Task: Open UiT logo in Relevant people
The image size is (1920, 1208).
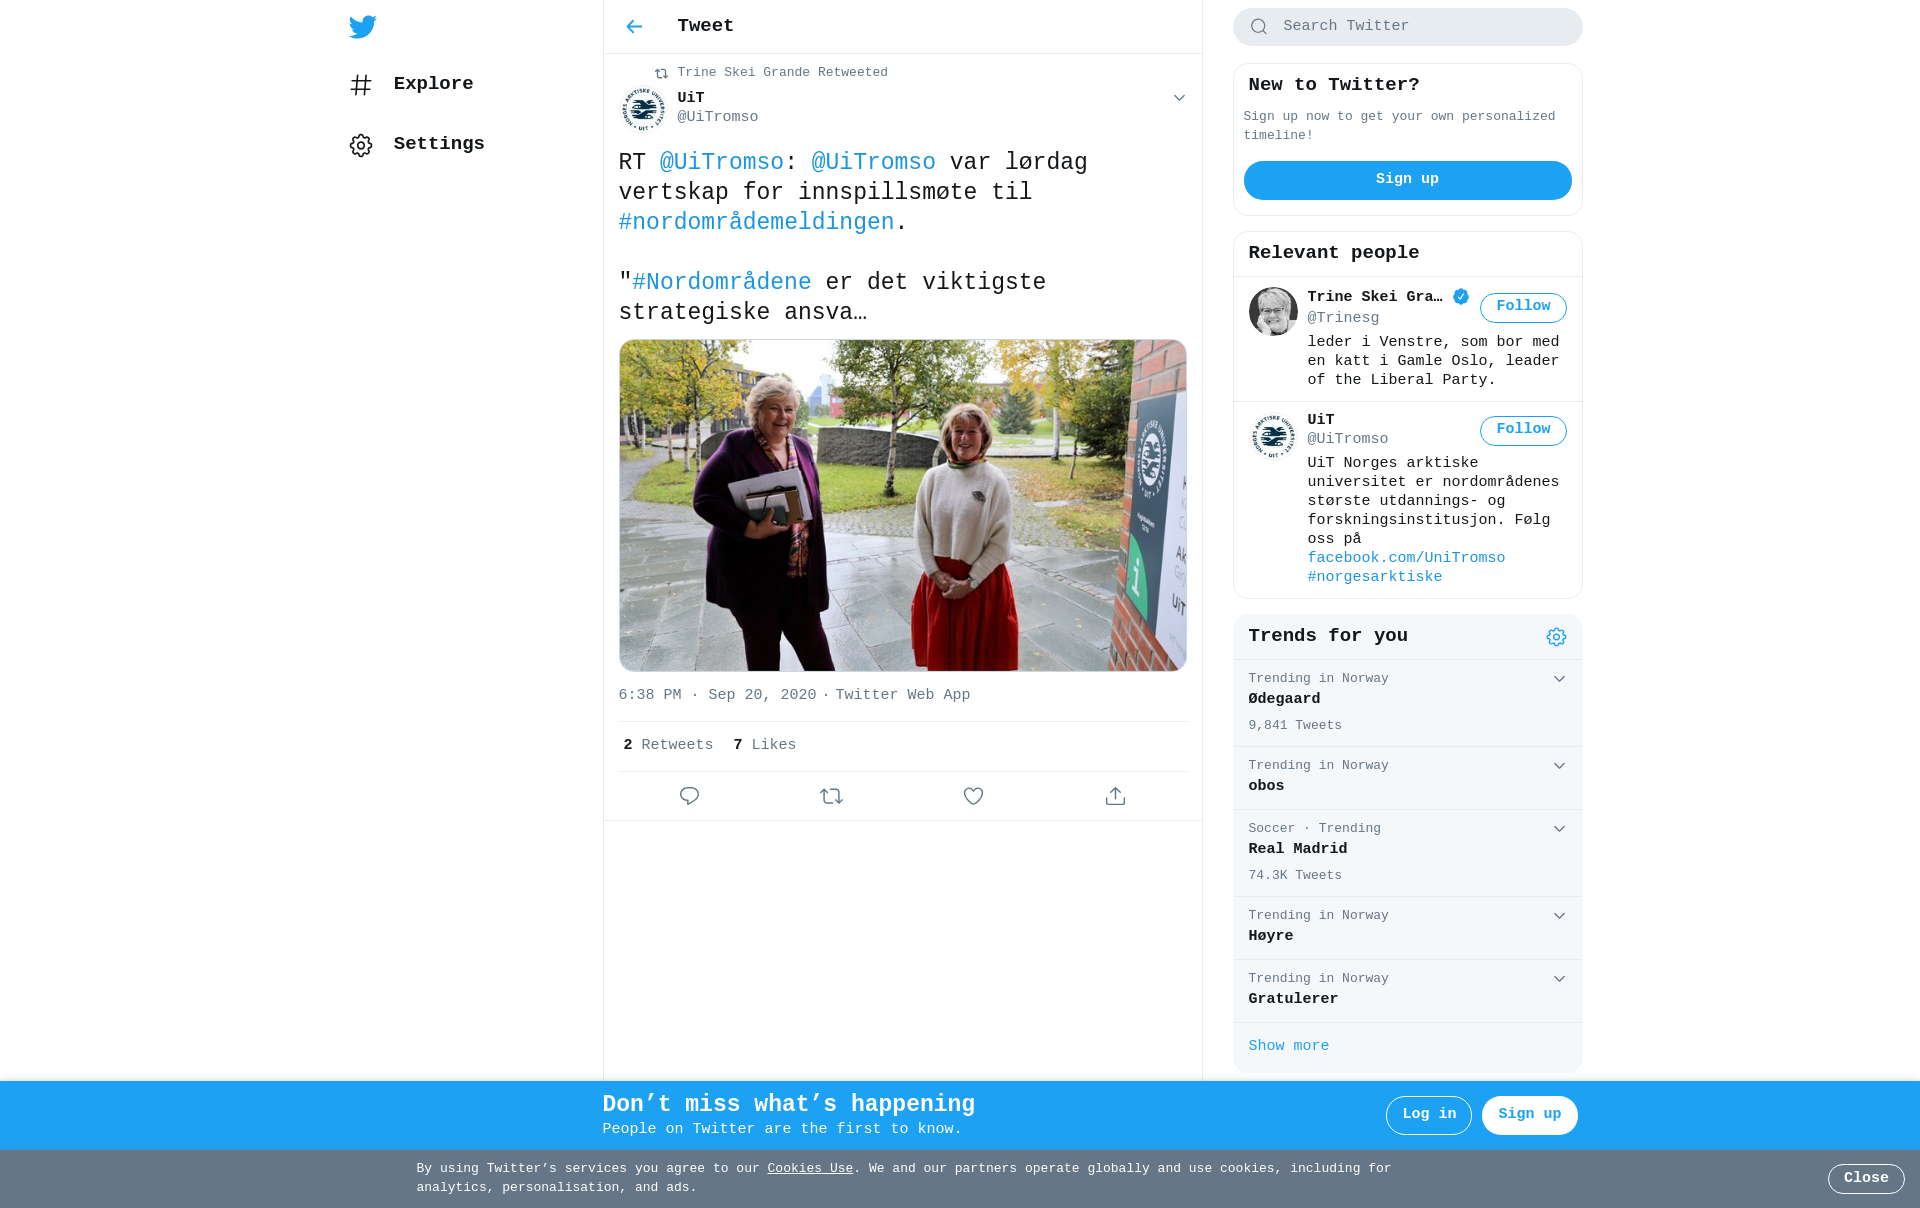Action: 1273,435
